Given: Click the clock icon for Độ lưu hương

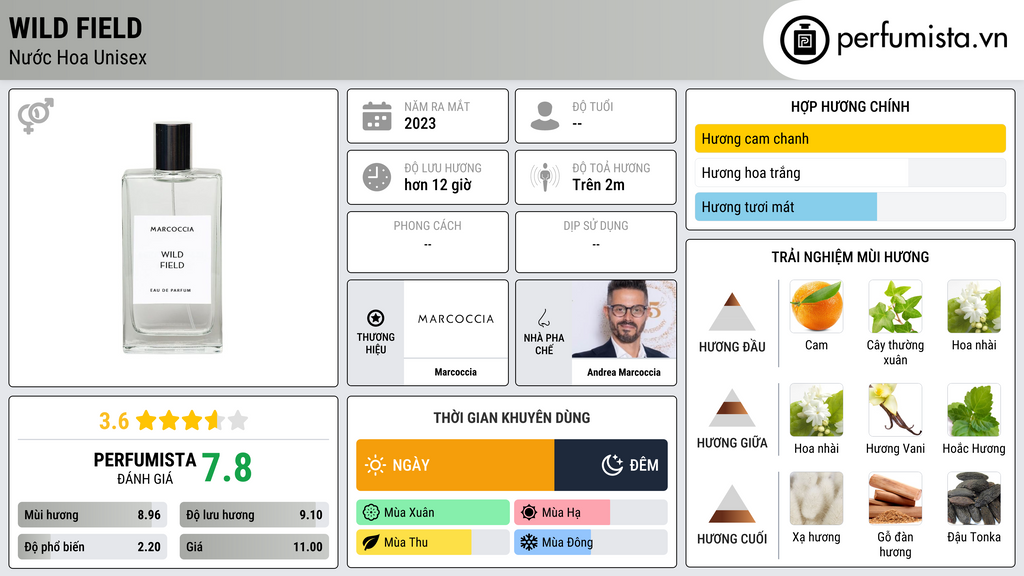Looking at the screenshot, I should (377, 177).
